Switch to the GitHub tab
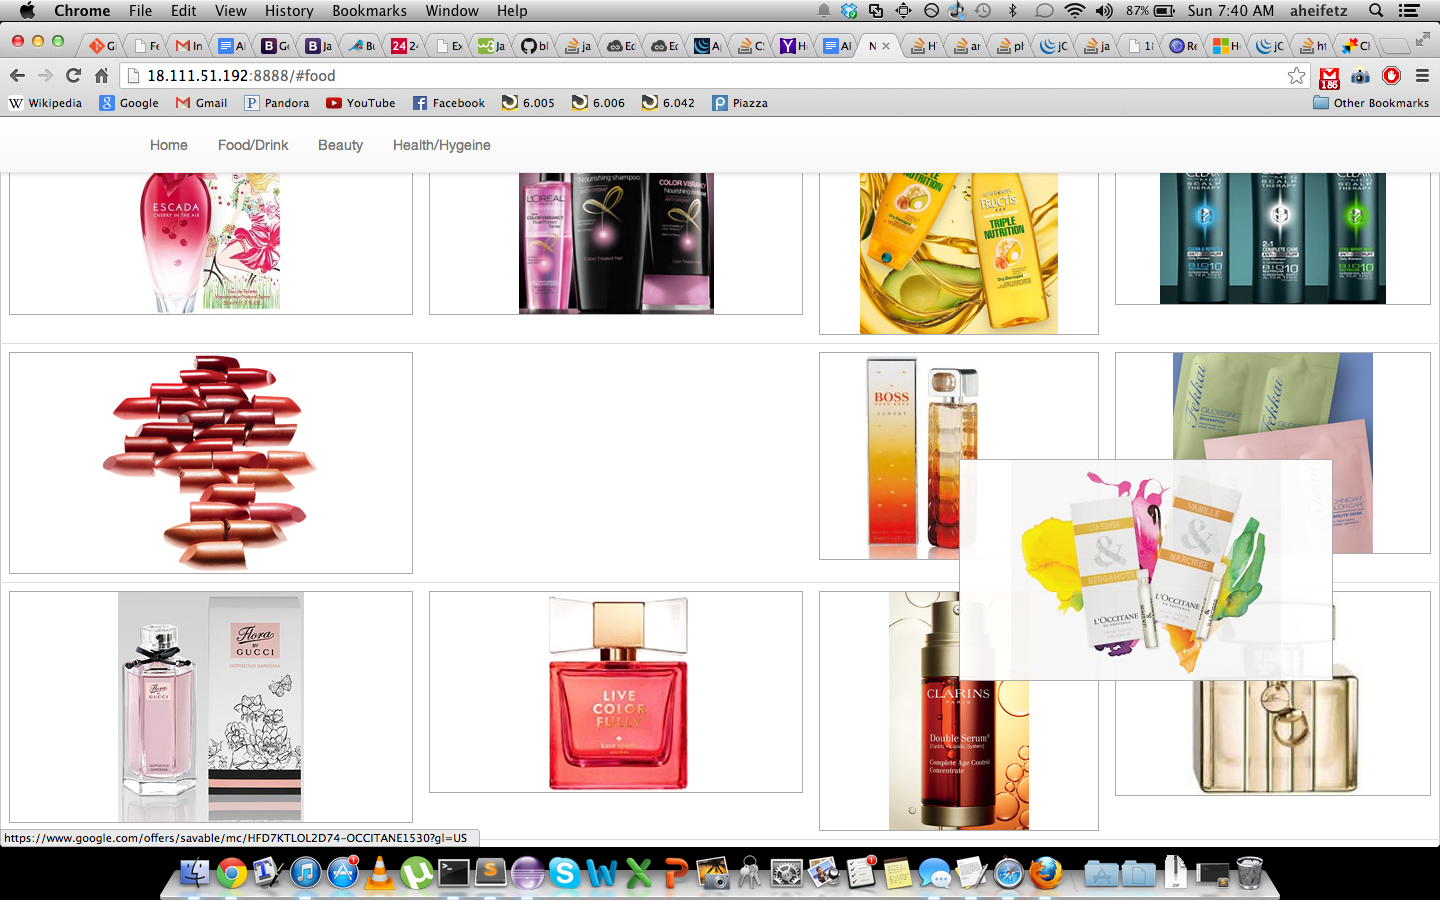This screenshot has width=1440, height=900. coord(534,45)
